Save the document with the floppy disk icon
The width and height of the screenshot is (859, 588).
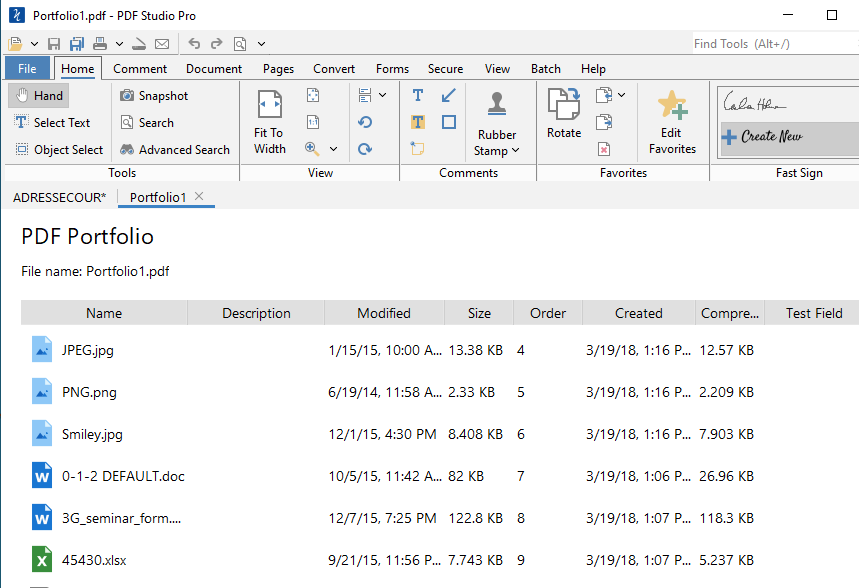pos(54,44)
